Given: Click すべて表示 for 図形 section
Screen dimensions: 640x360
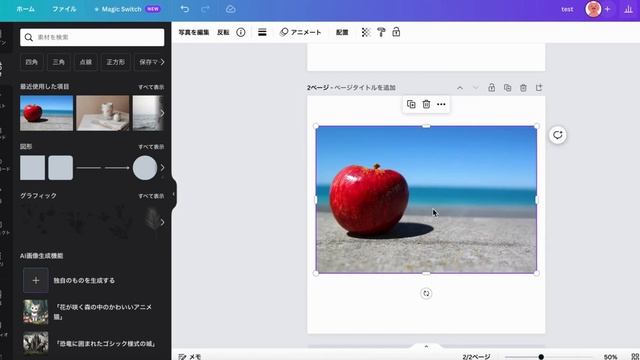Looking at the screenshot, I should point(151,147).
